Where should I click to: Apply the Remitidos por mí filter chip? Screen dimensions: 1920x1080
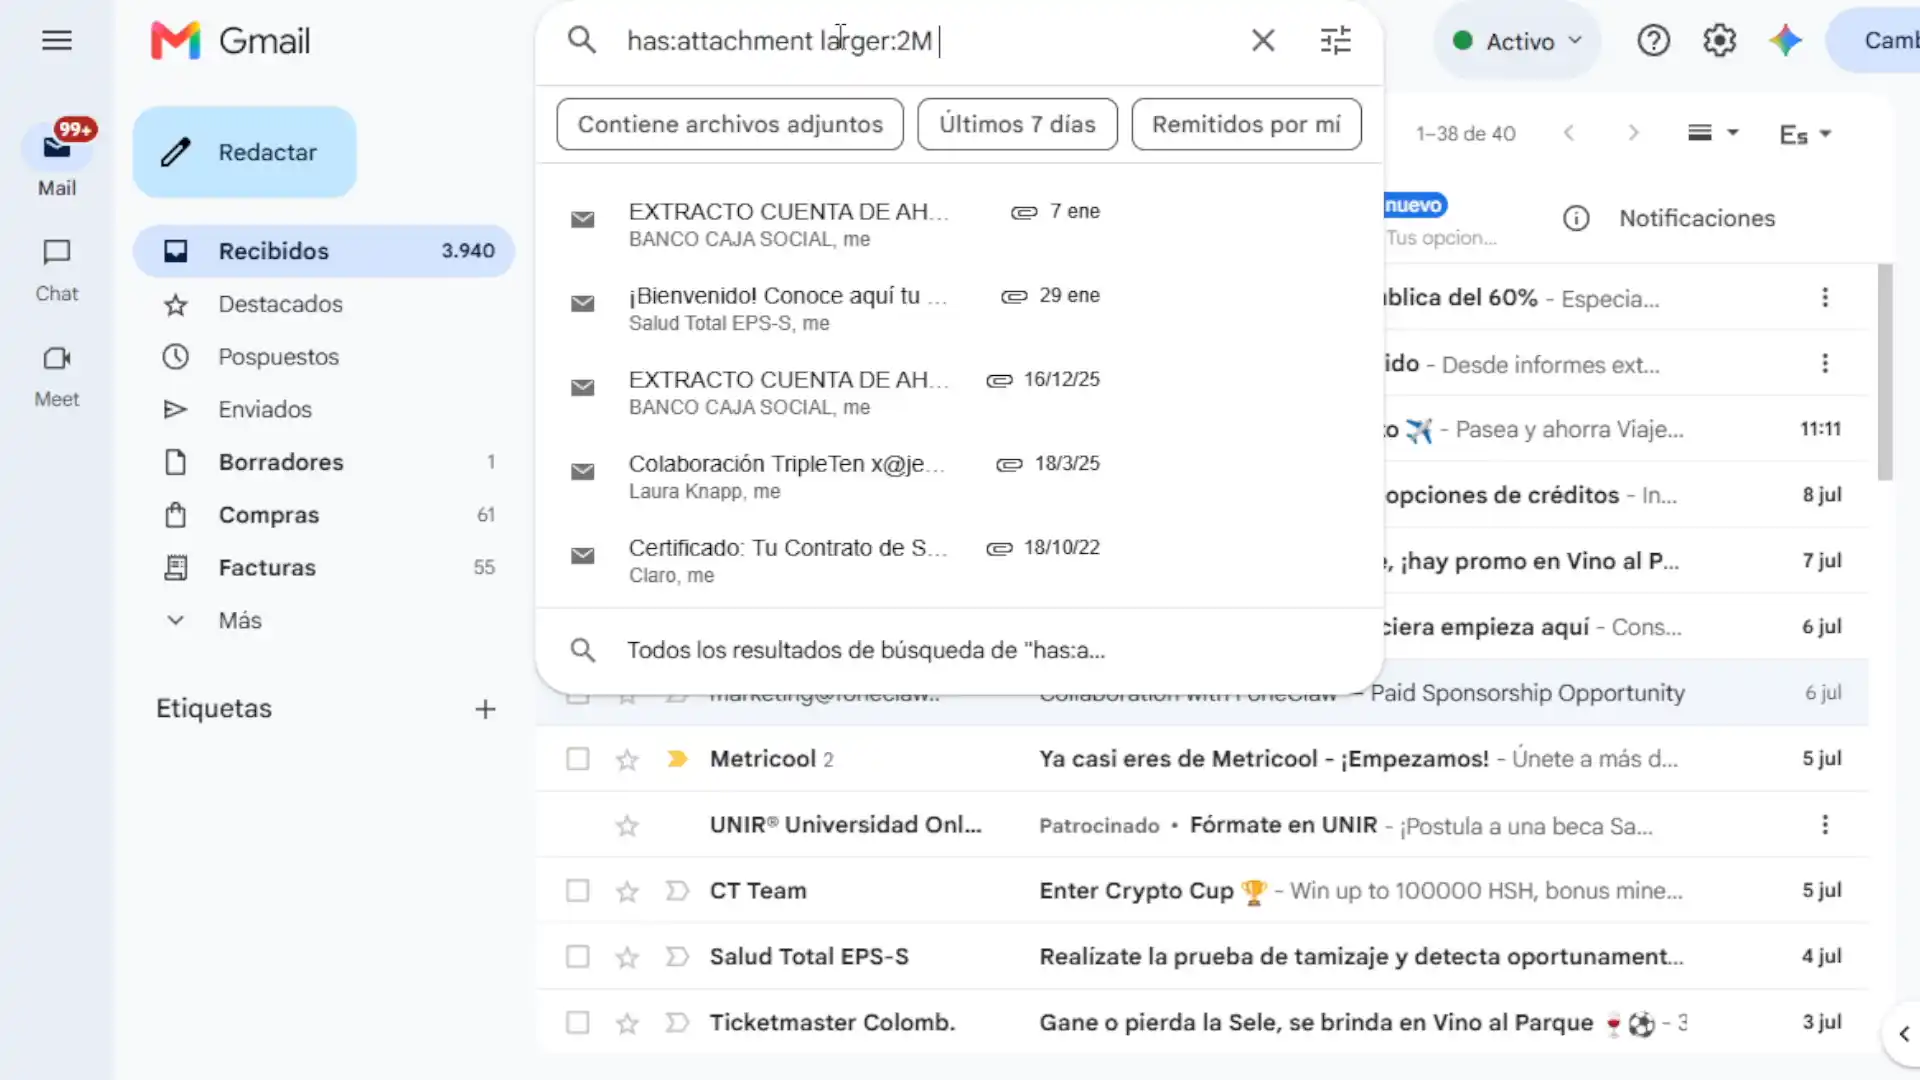point(1246,124)
